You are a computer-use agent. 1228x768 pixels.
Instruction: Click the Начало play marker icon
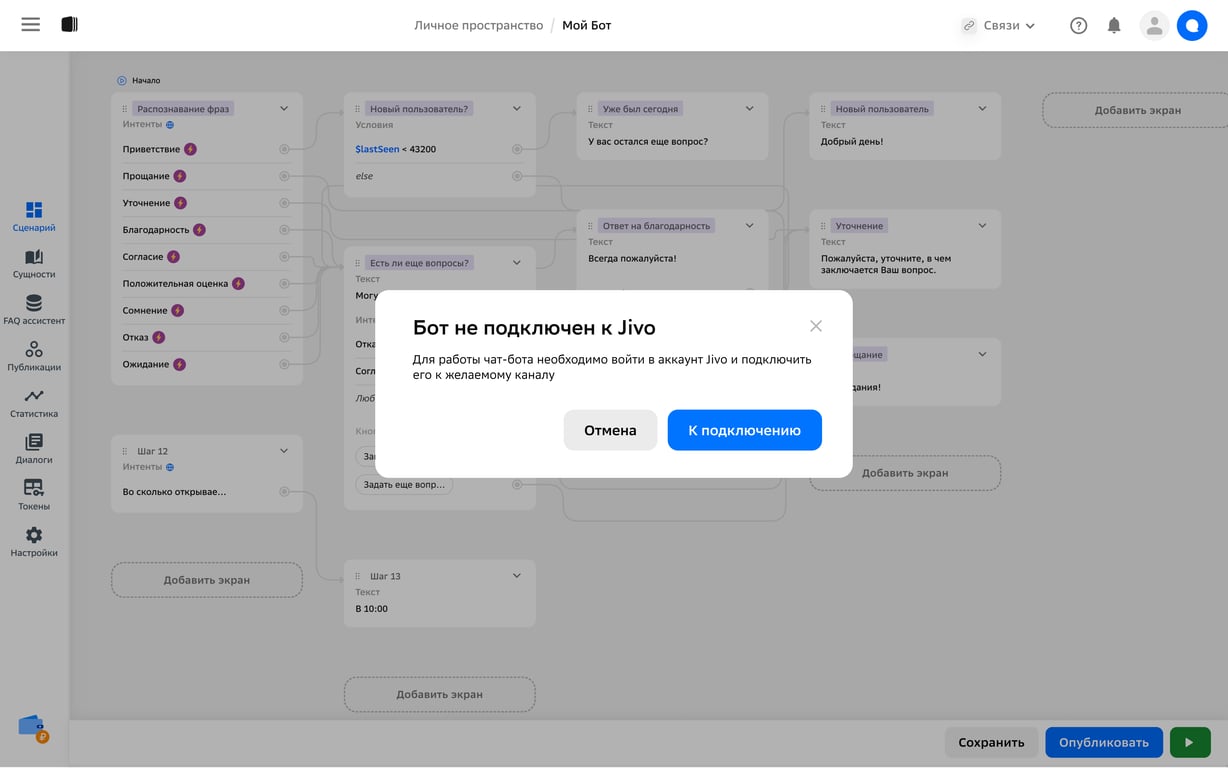point(122,80)
